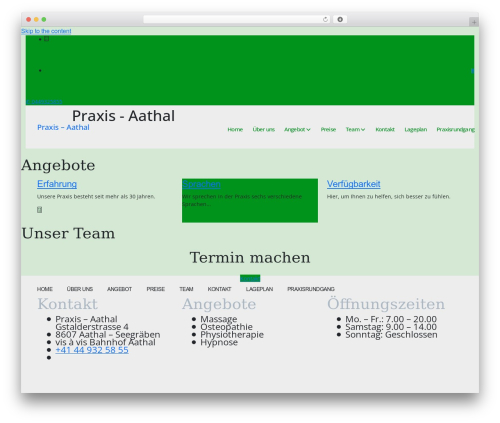Click 'vis à vis Bahnhof Aathal' line
This screenshot has width=500, height=423.
point(105,342)
